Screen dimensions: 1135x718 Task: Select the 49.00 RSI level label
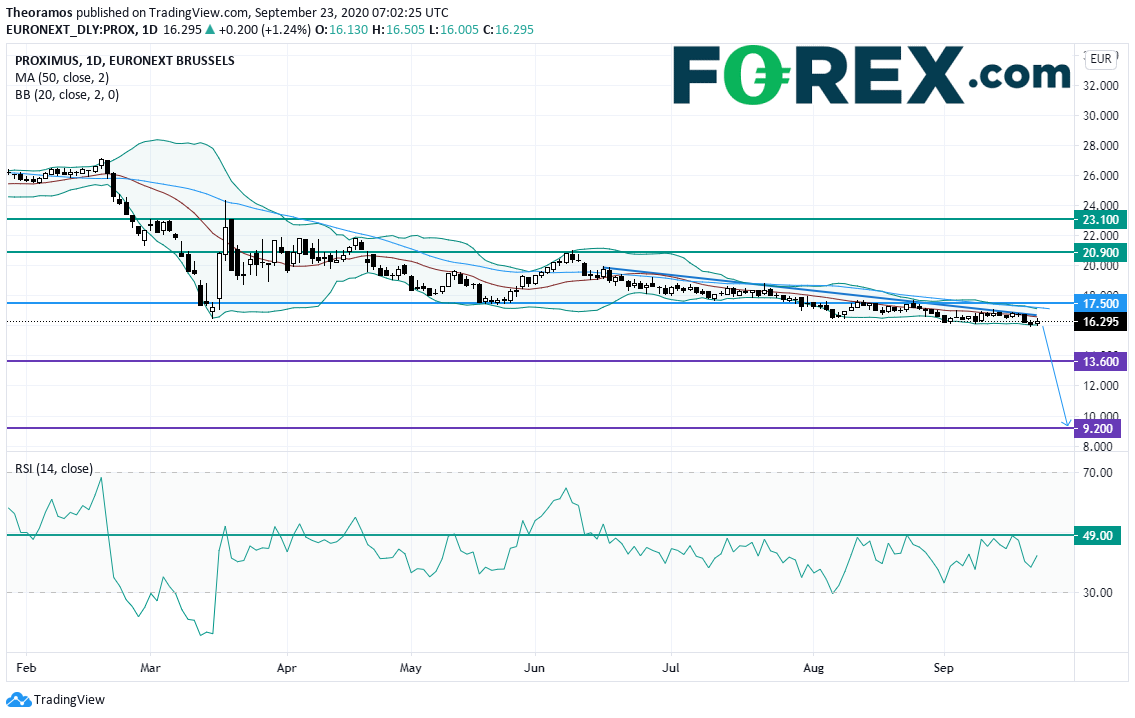click(x=1095, y=536)
